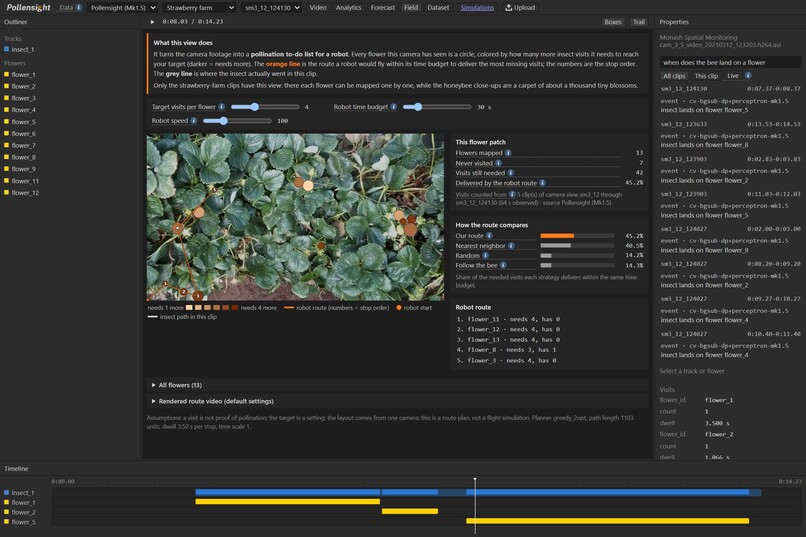Select flower_11 in the Outliner
806x537 pixels.
[x=25, y=181]
